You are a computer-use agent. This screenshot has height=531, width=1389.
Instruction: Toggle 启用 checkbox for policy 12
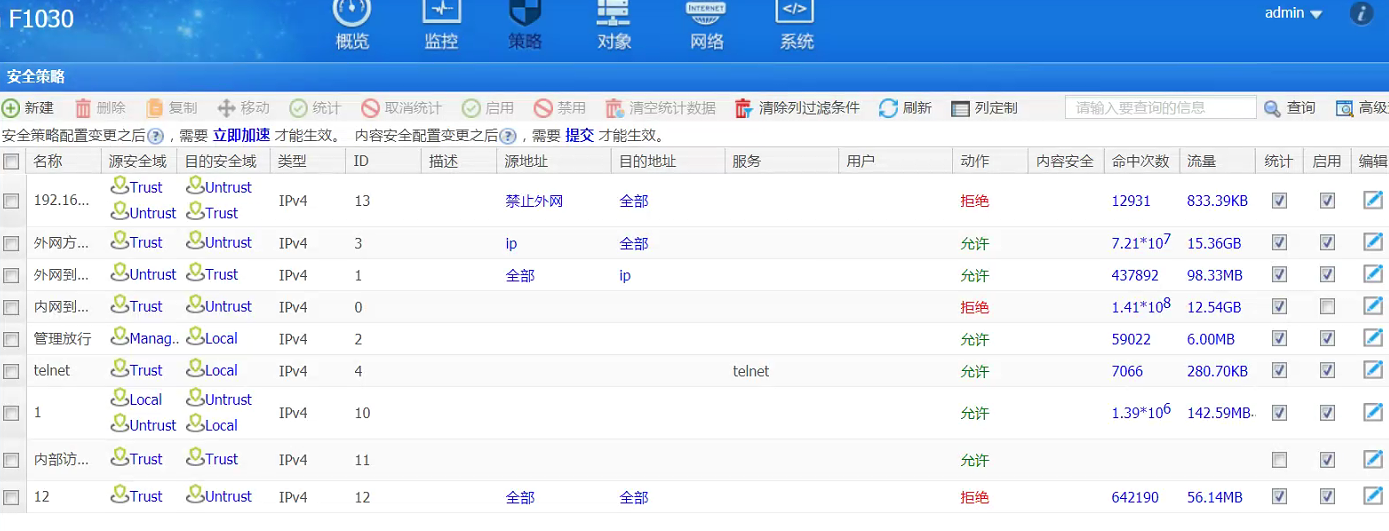(x=1327, y=496)
